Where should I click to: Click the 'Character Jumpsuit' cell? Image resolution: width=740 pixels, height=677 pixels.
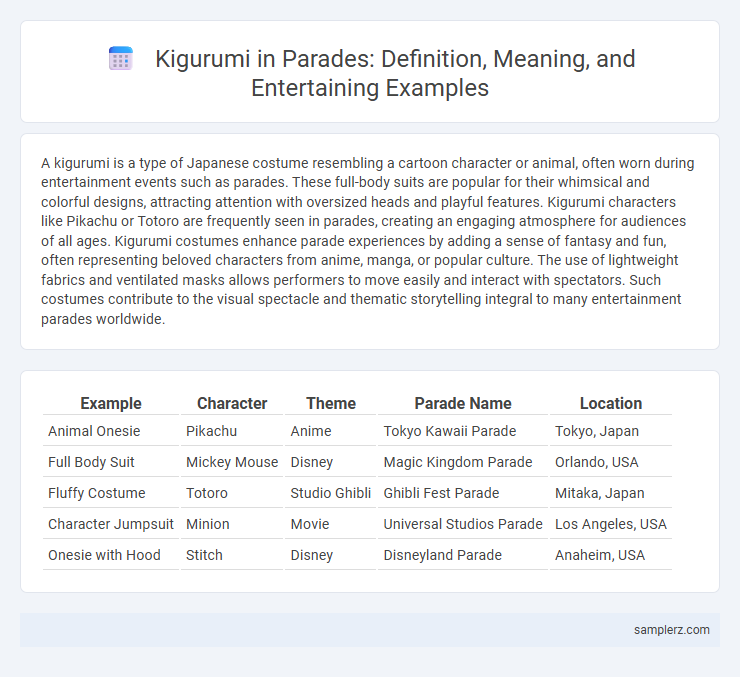pyautogui.click(x=111, y=524)
